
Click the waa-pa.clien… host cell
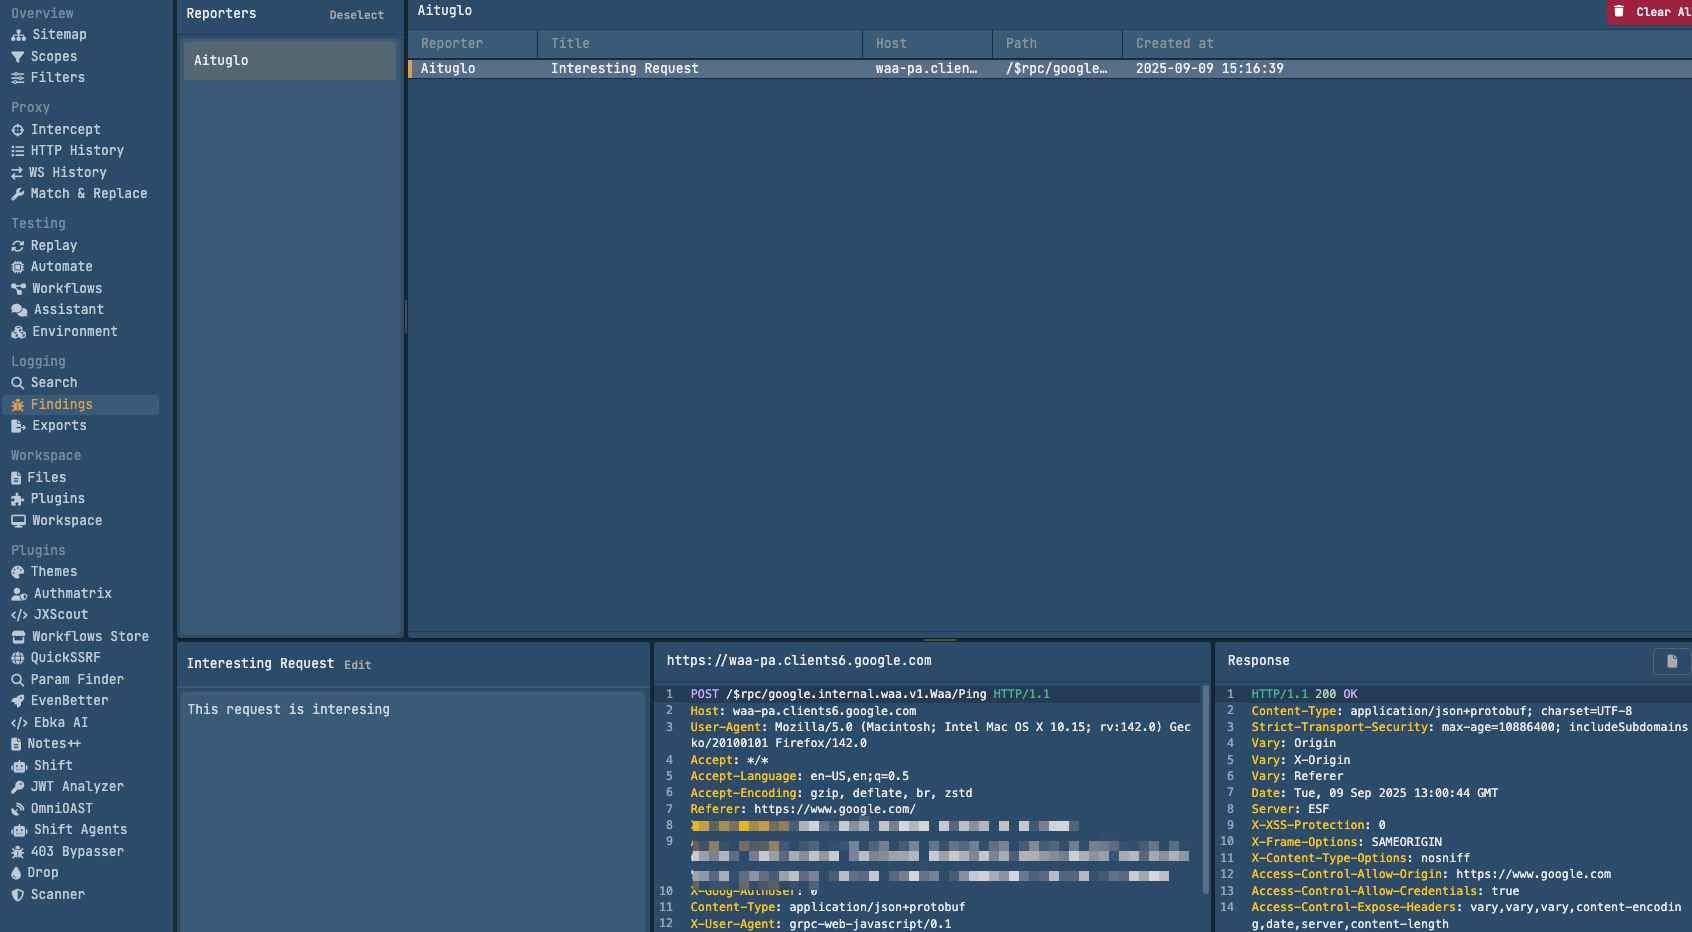926,69
